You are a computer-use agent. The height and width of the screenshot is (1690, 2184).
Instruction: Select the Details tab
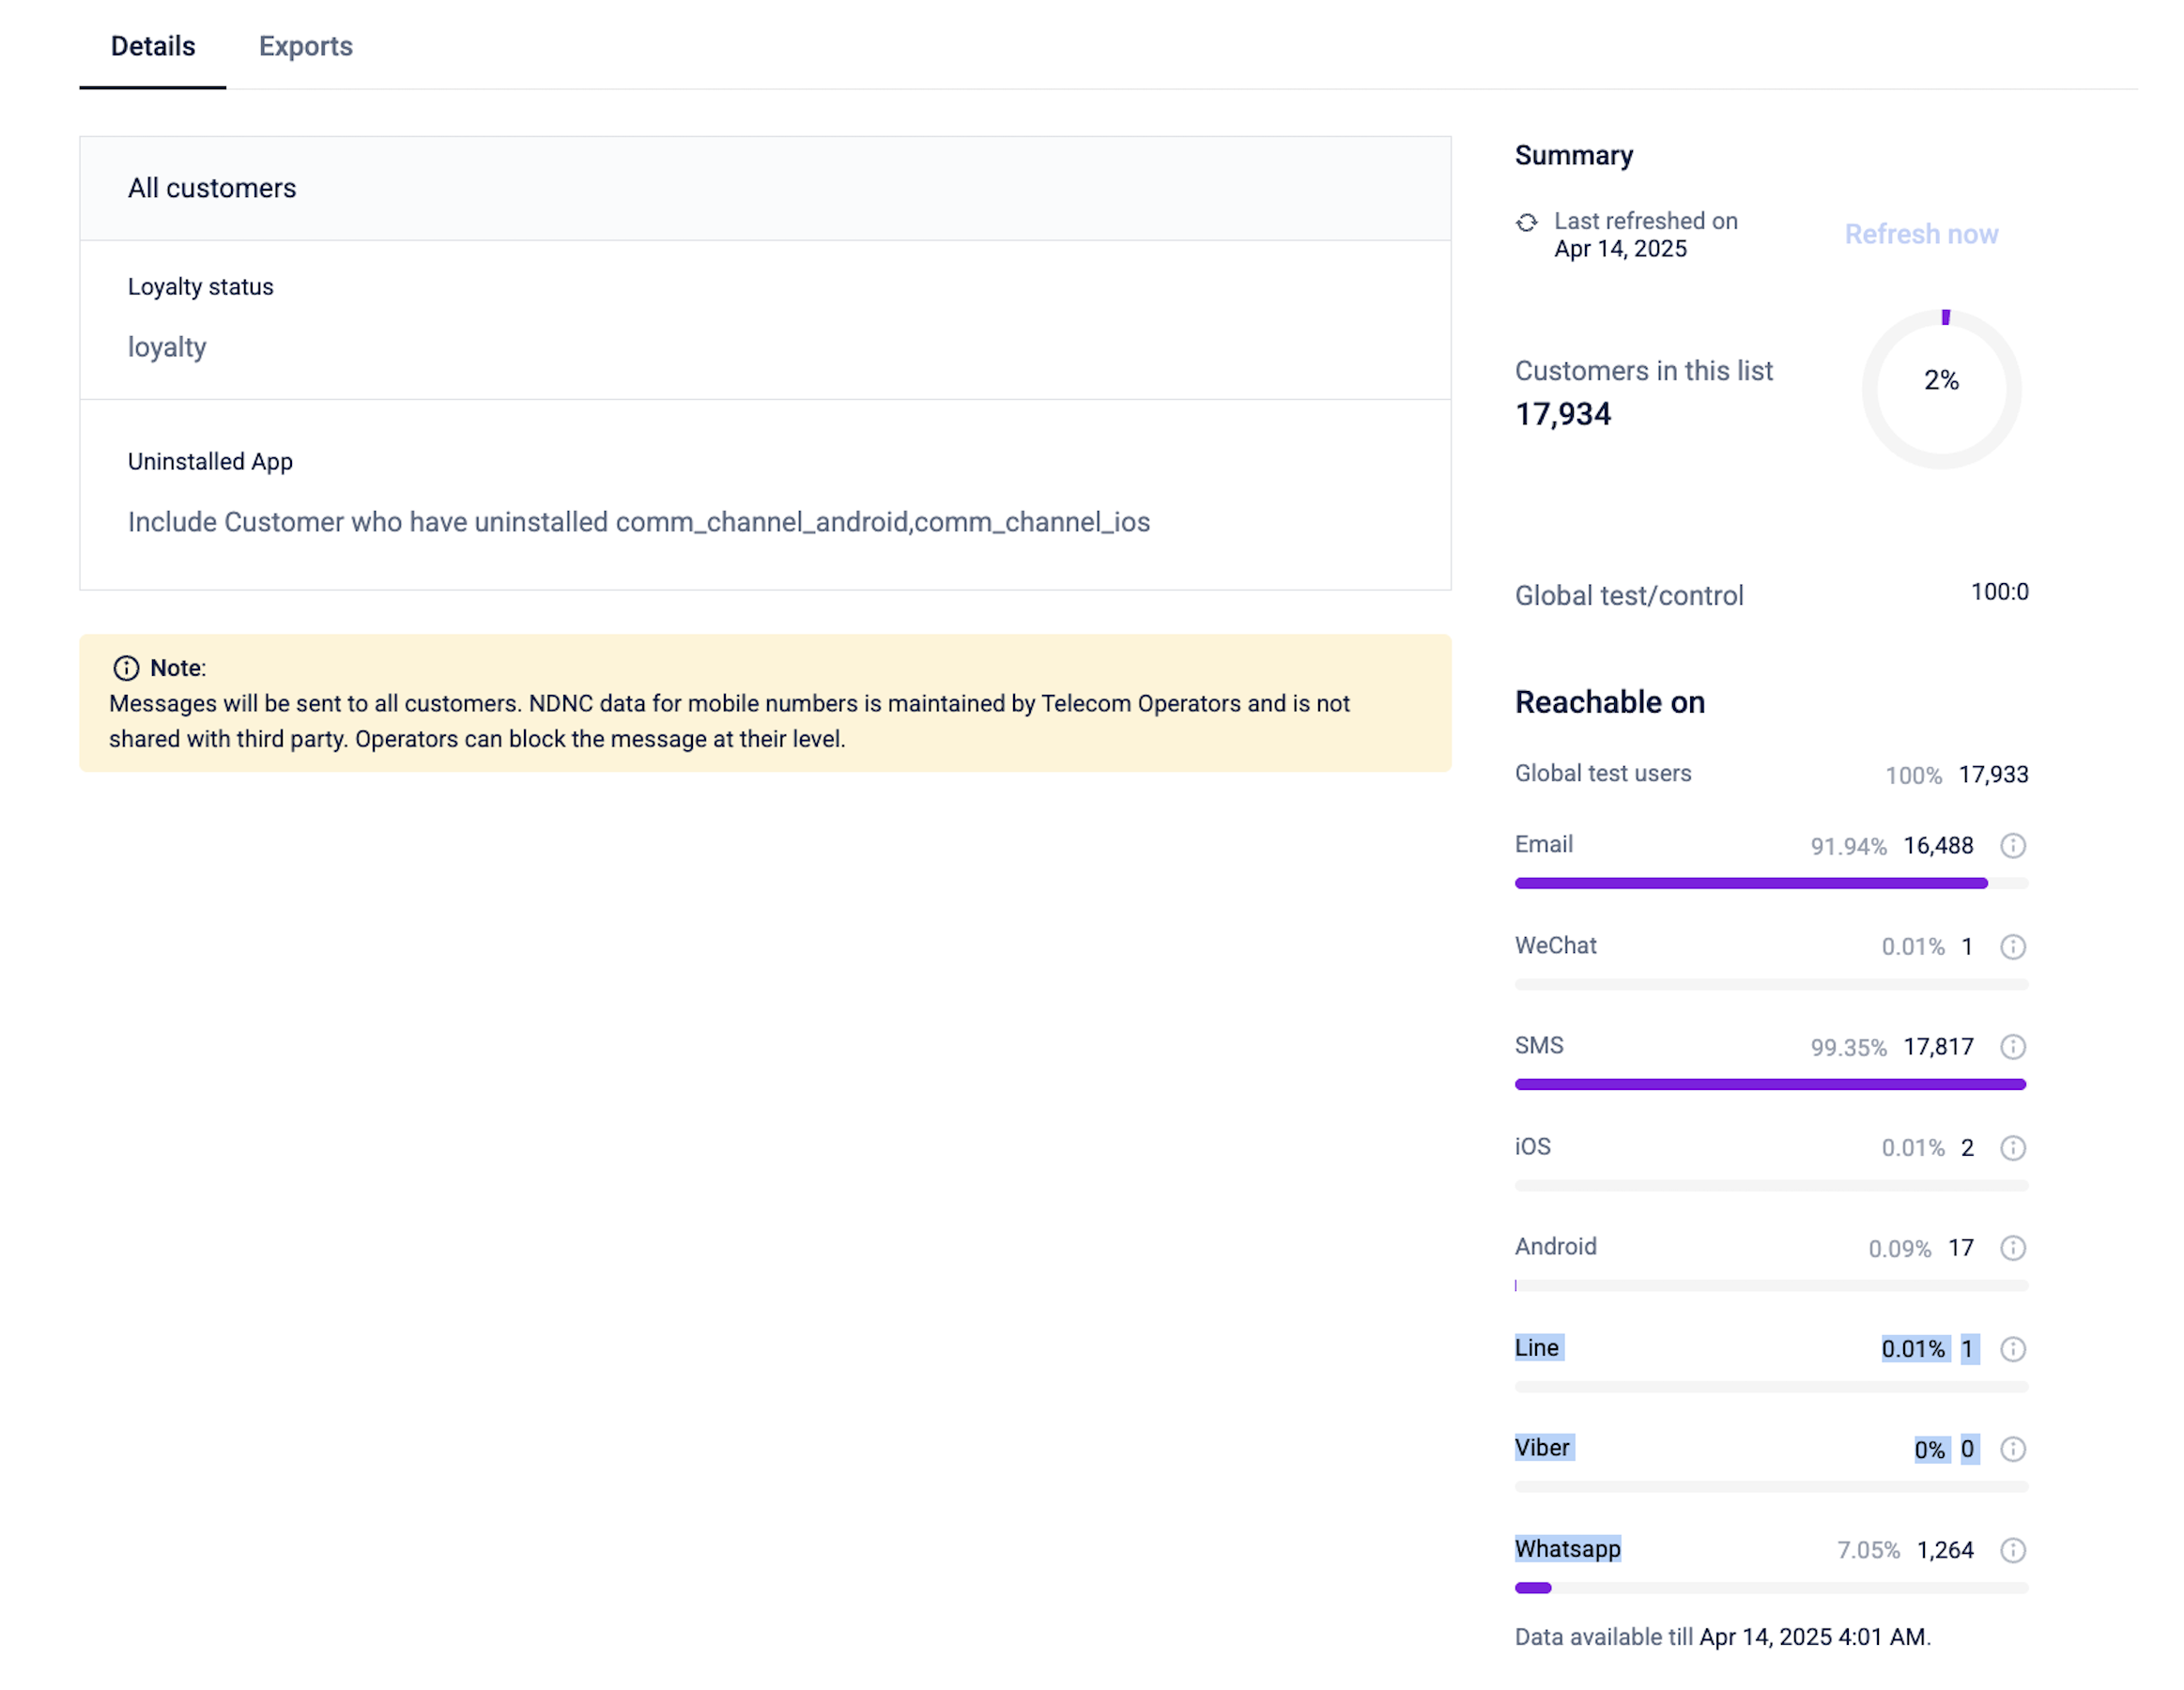coord(153,46)
